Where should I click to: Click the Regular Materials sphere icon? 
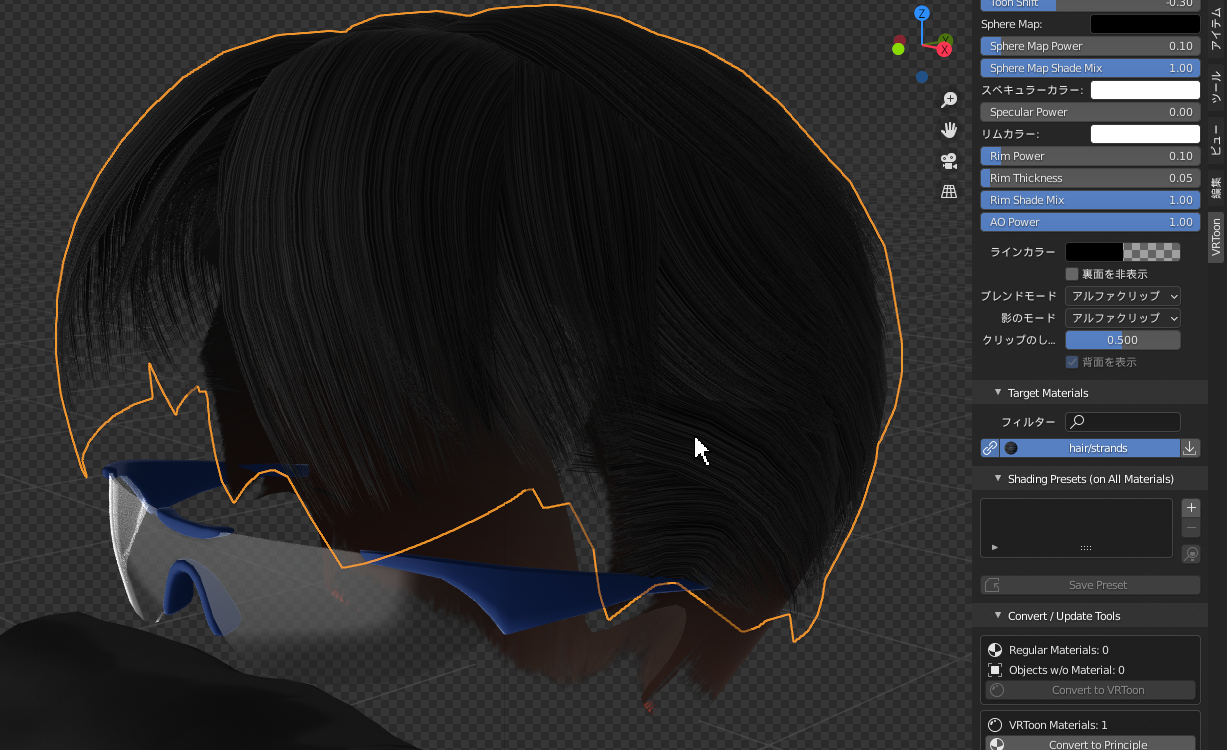(995, 650)
